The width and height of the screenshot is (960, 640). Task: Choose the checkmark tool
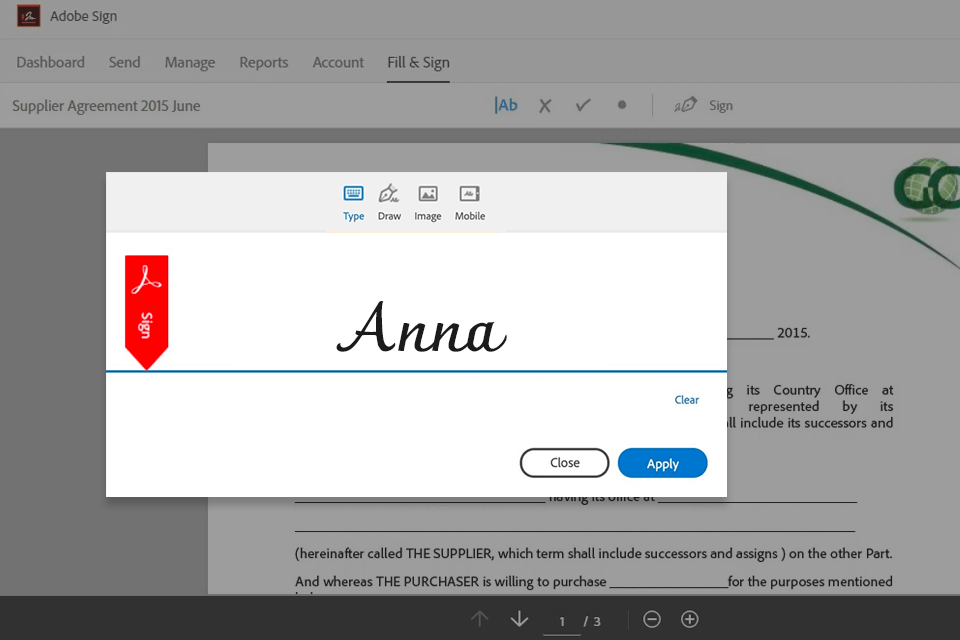583,105
